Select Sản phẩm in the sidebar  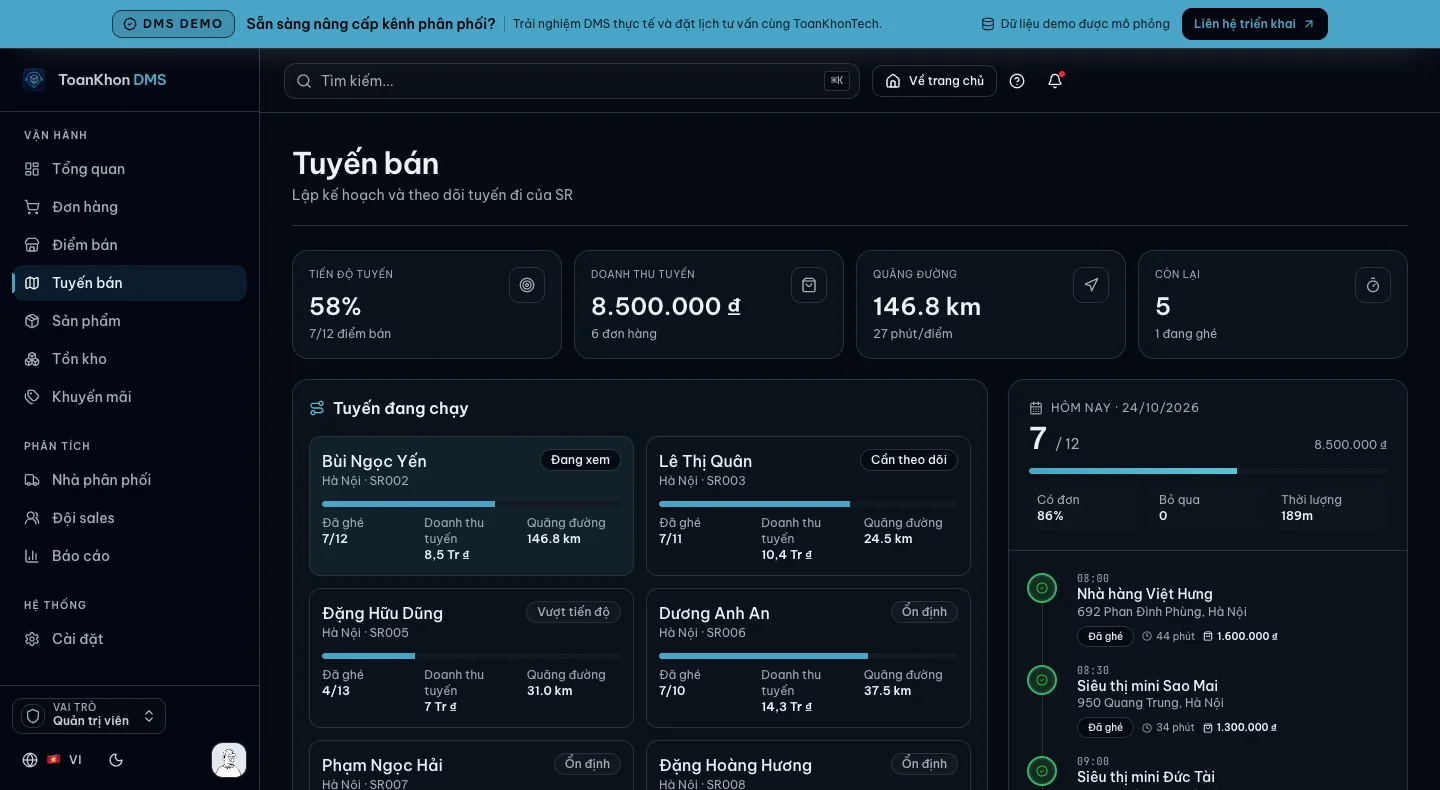pyautogui.click(x=129, y=321)
